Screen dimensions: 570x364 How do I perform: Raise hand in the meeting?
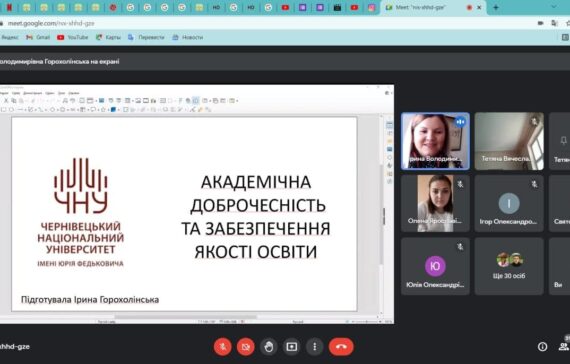pyautogui.click(x=269, y=347)
